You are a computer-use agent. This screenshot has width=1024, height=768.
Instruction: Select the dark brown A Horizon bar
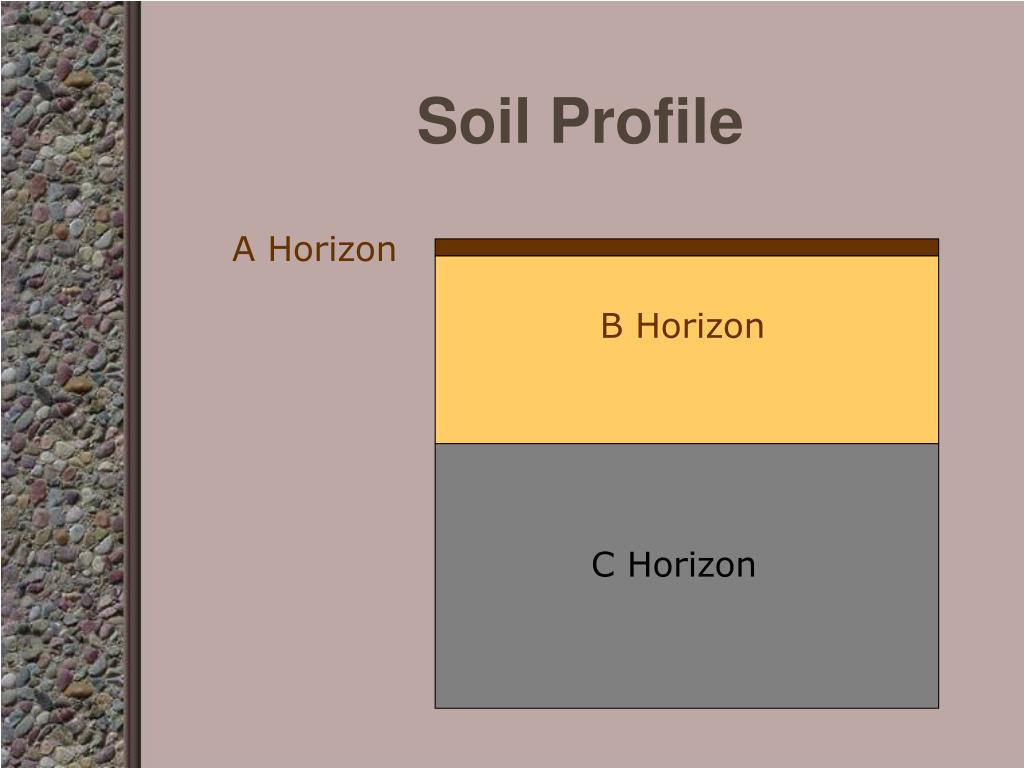point(686,247)
